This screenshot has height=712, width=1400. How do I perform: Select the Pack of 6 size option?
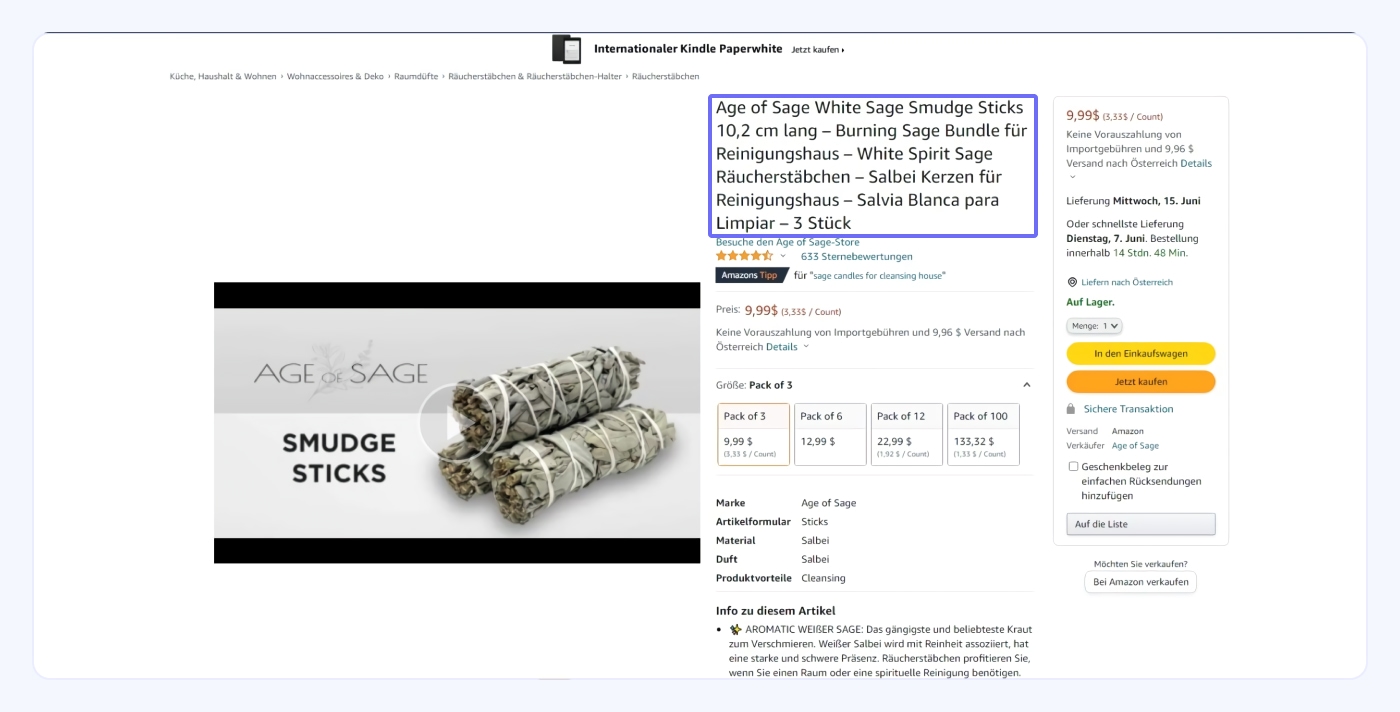pos(830,434)
